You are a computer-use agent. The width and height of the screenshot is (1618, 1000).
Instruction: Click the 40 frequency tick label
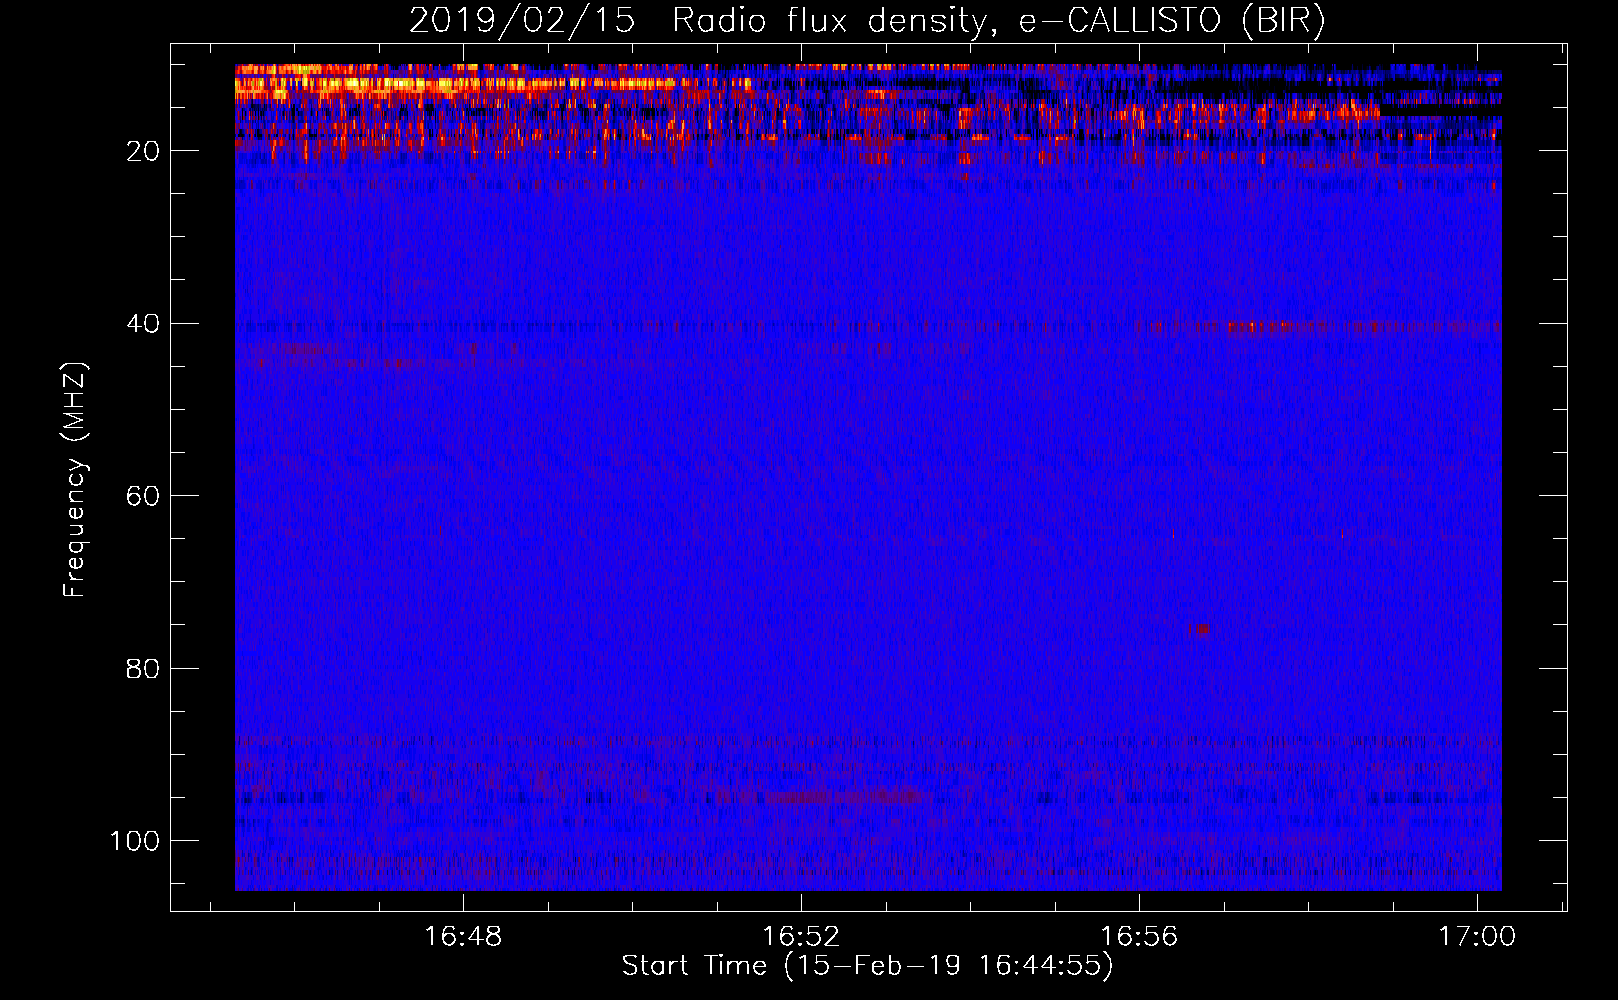(x=143, y=324)
